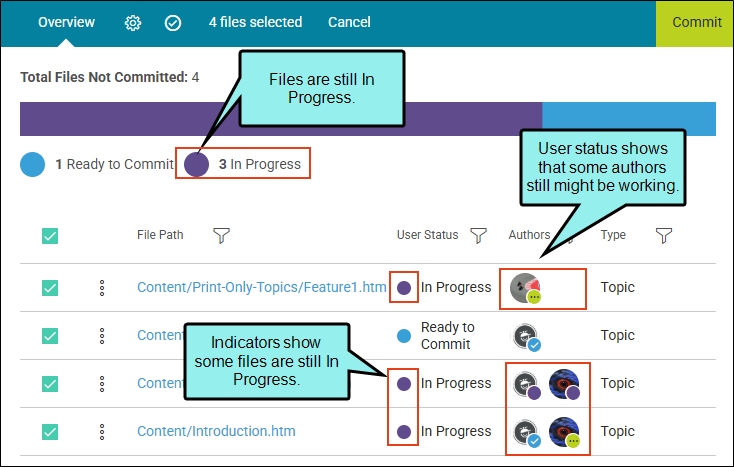
Task: Uncheck the Feature1.htm row checkbox
Action: [x=50, y=288]
